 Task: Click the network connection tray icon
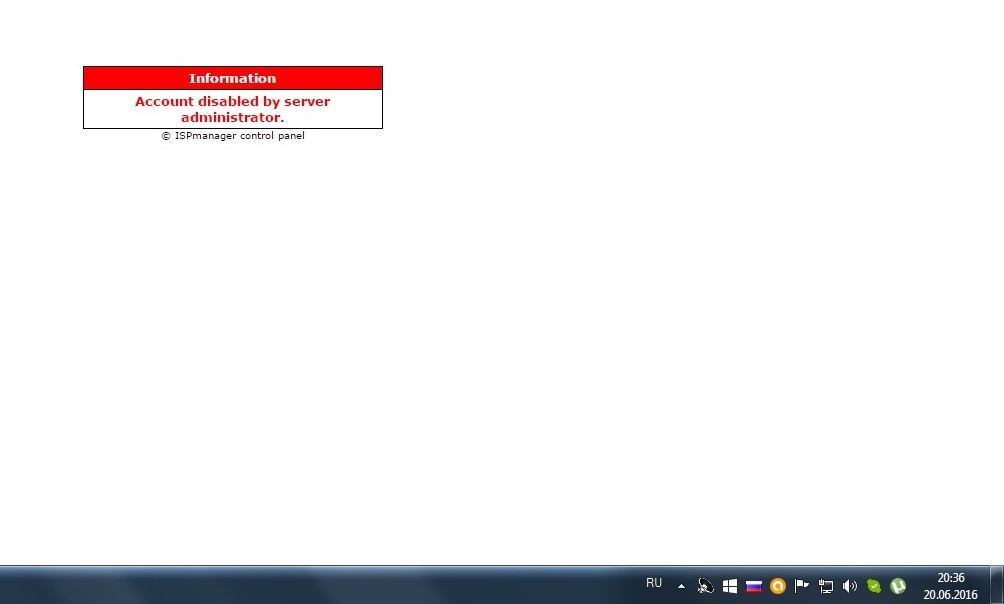click(x=826, y=586)
